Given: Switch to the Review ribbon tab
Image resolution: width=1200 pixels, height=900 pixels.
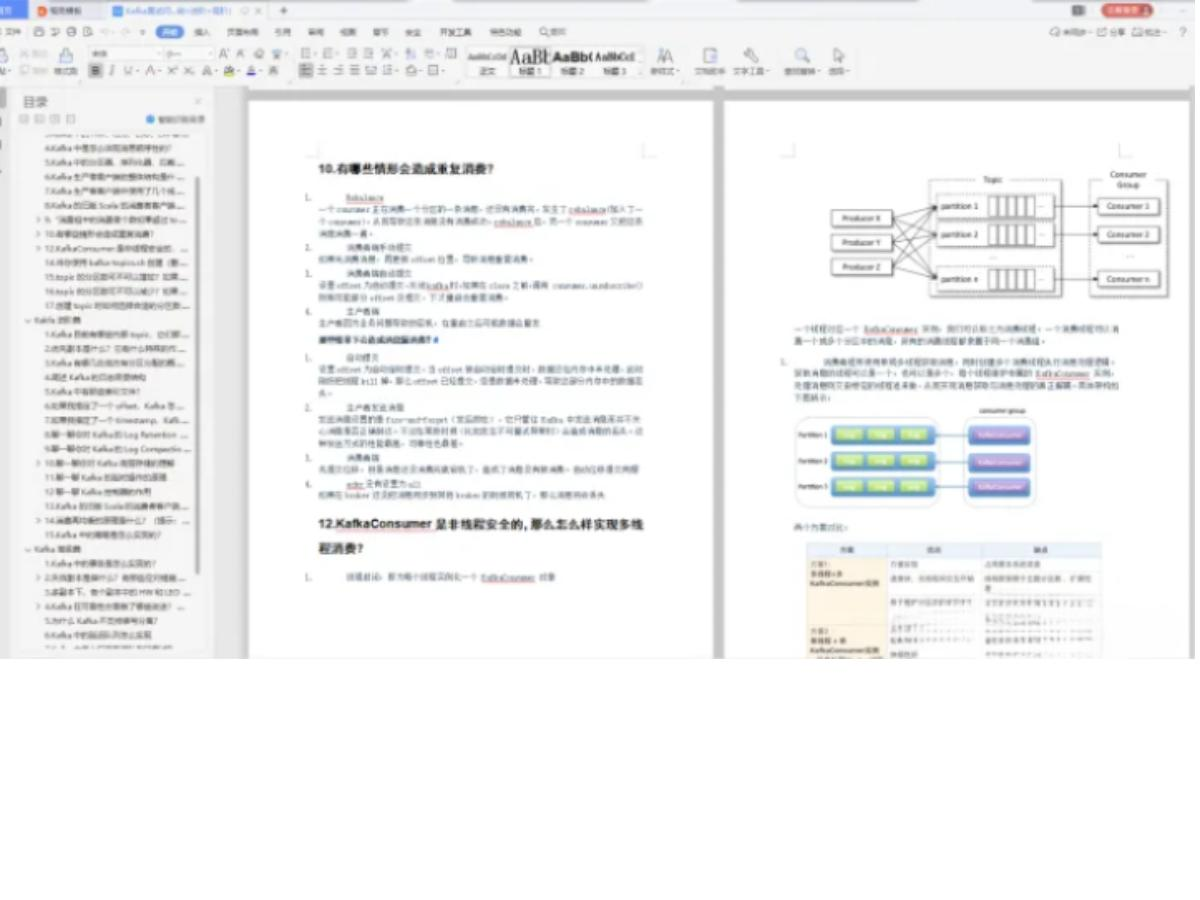Looking at the screenshot, I should point(316,32).
